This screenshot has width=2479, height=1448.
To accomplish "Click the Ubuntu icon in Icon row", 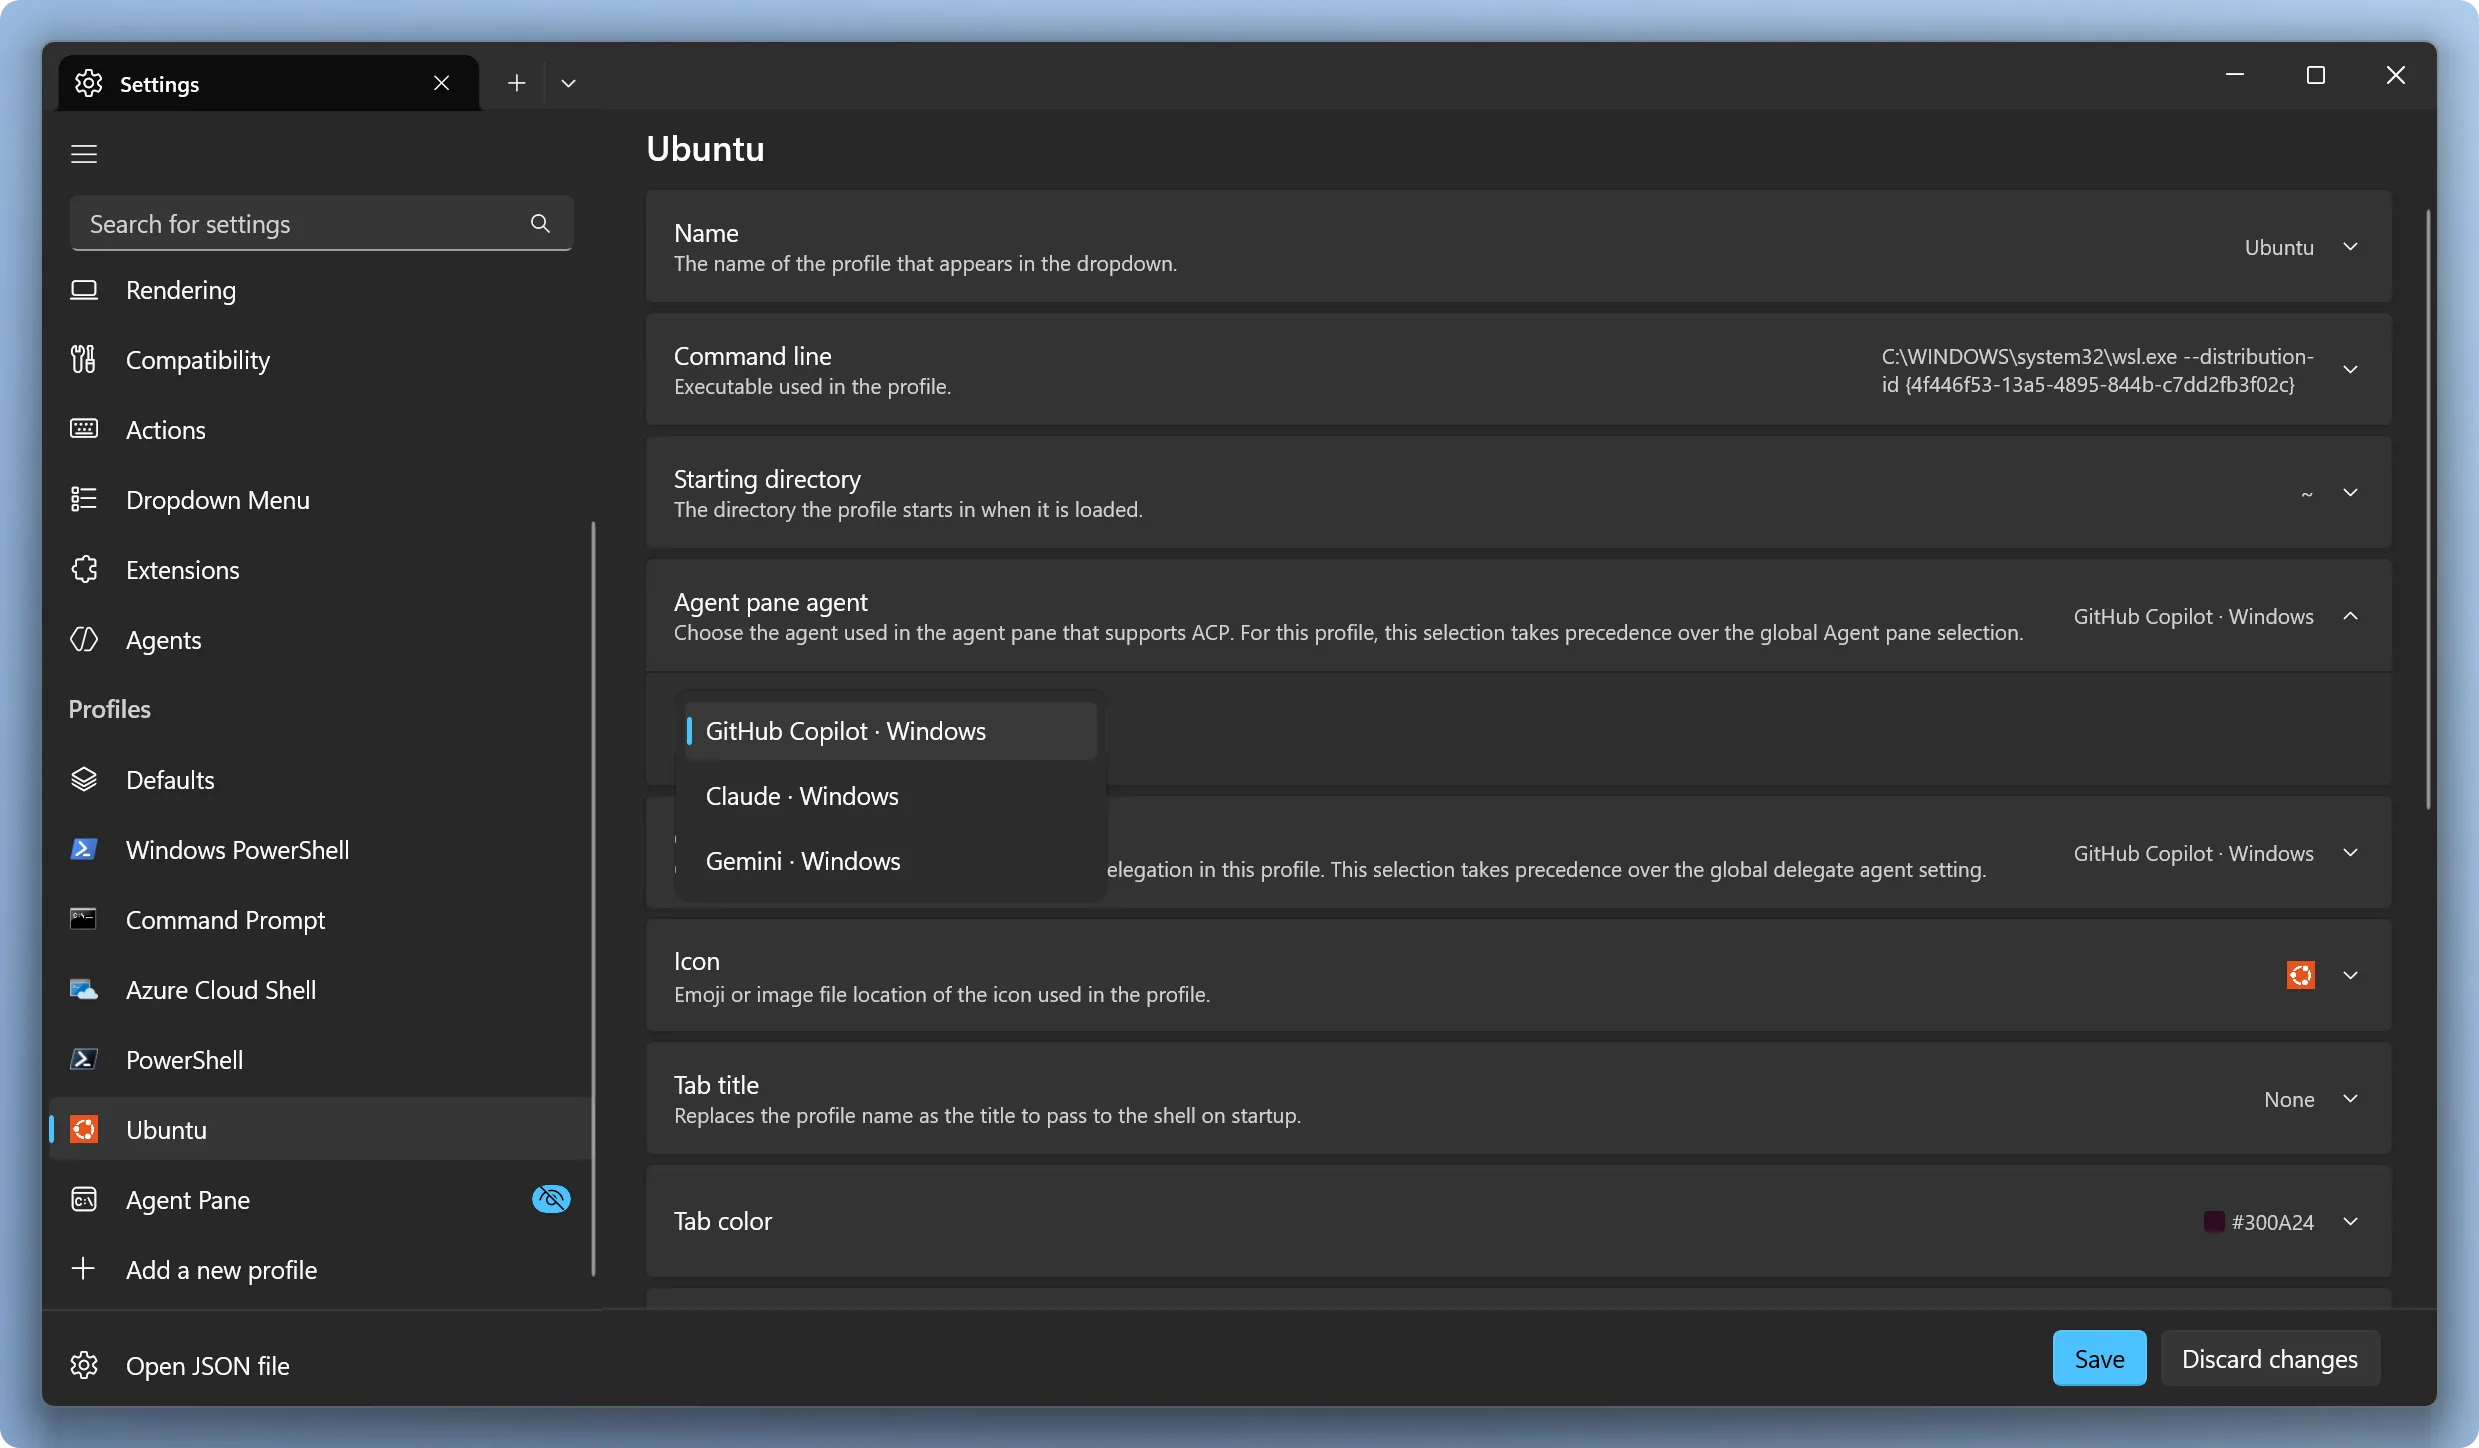I will 2301,975.
